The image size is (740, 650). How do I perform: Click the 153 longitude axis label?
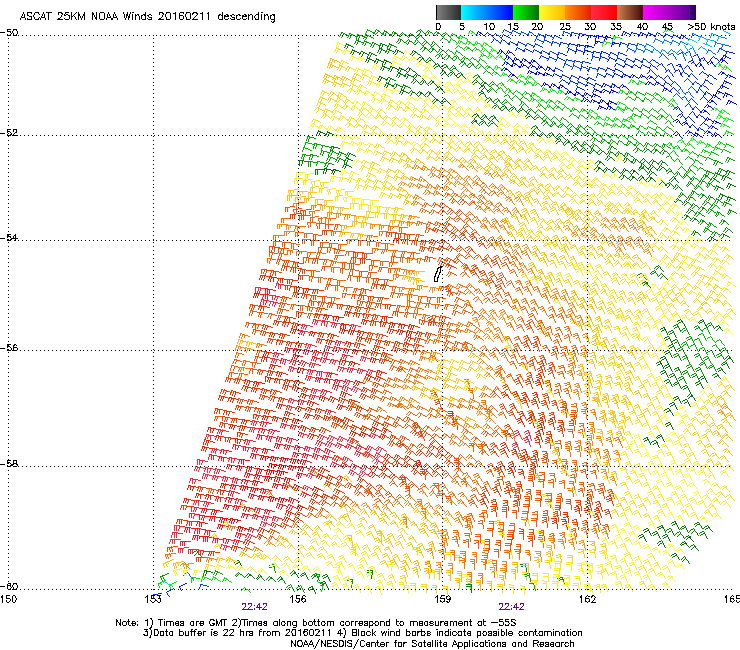[x=153, y=599]
